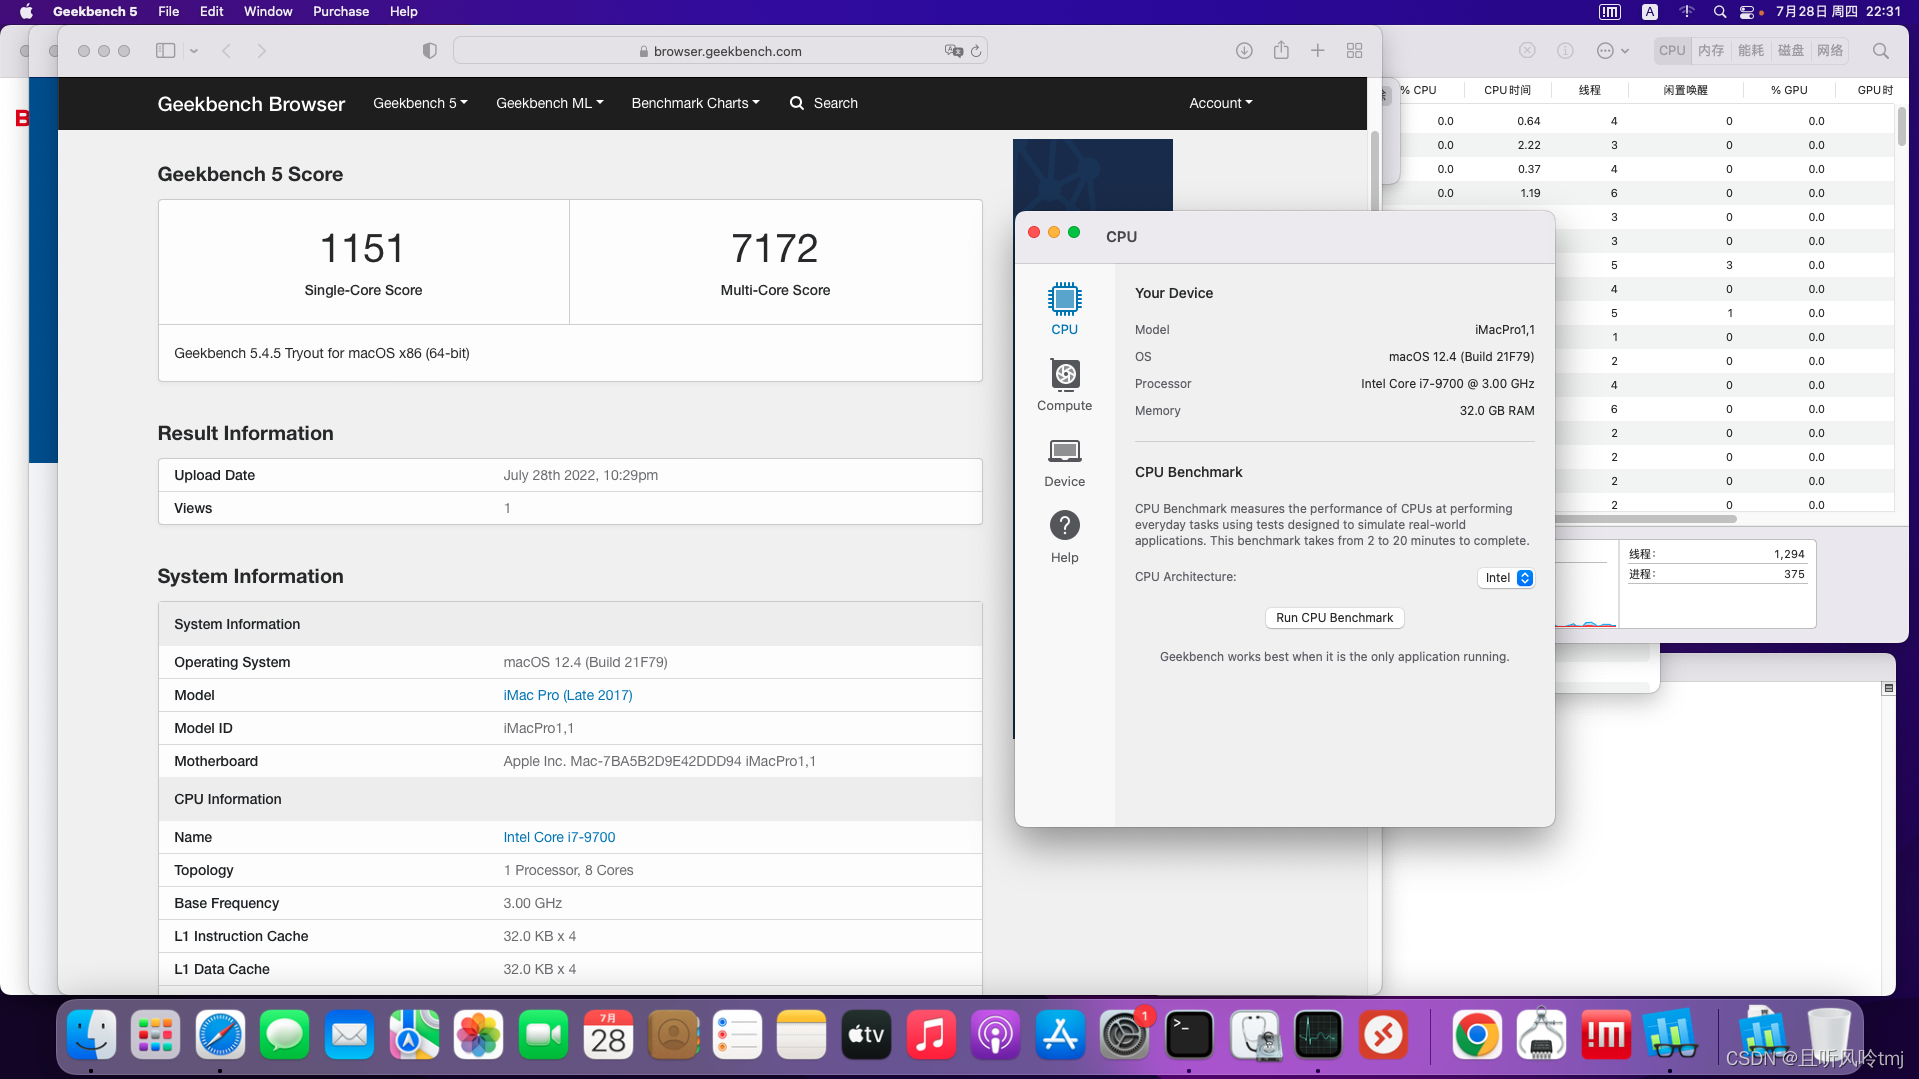
Task: Open App Store from the Dock
Action: pyautogui.click(x=1060, y=1035)
